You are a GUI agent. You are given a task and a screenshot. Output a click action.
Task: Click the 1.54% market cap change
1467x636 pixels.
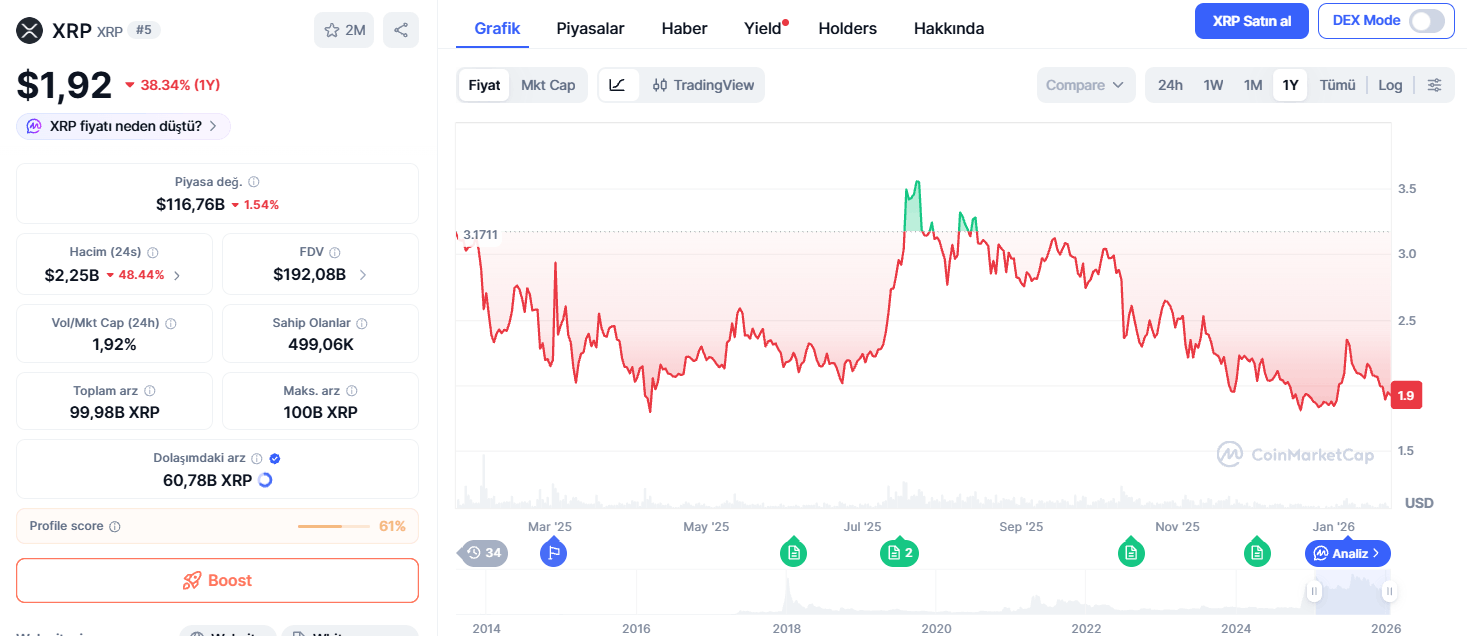(261, 204)
